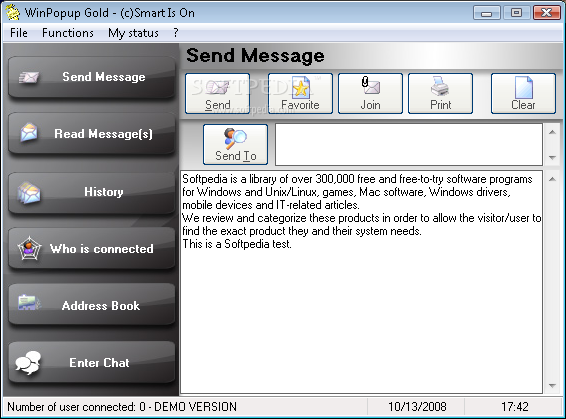This screenshot has height=419, width=566.
Task: Minimize the WinPopup Gold window
Action: click(x=487, y=13)
